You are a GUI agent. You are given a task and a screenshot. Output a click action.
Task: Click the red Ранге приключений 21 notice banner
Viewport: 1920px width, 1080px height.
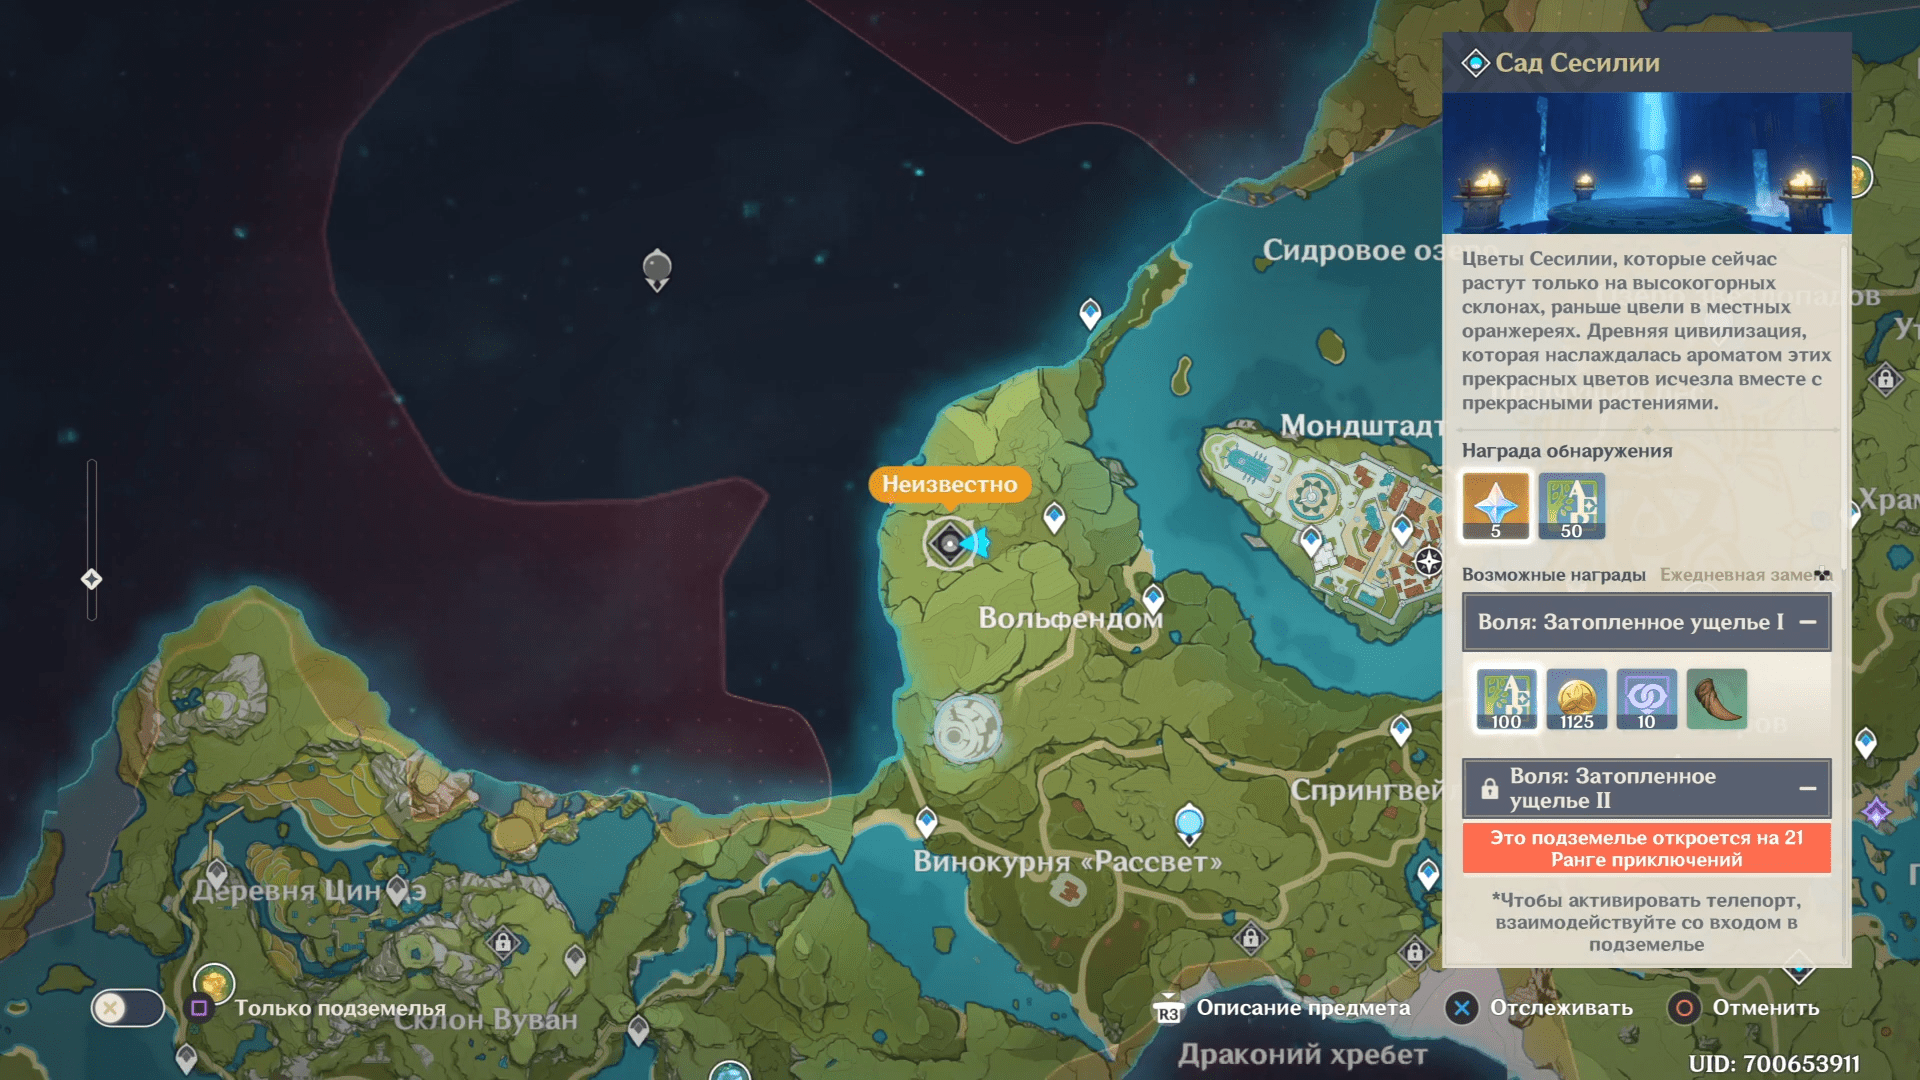coord(1646,848)
